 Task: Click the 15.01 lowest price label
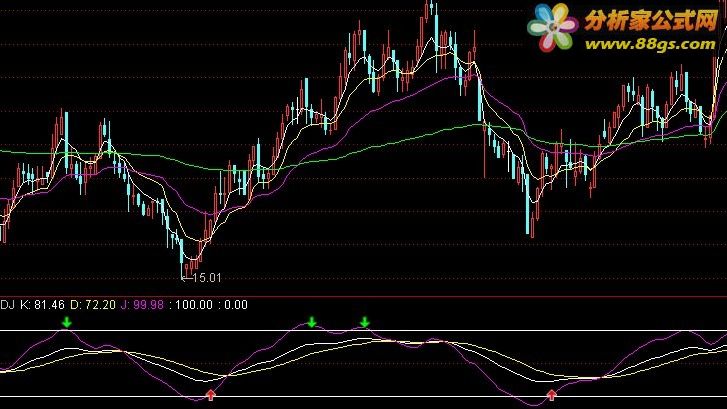[x=206, y=278]
